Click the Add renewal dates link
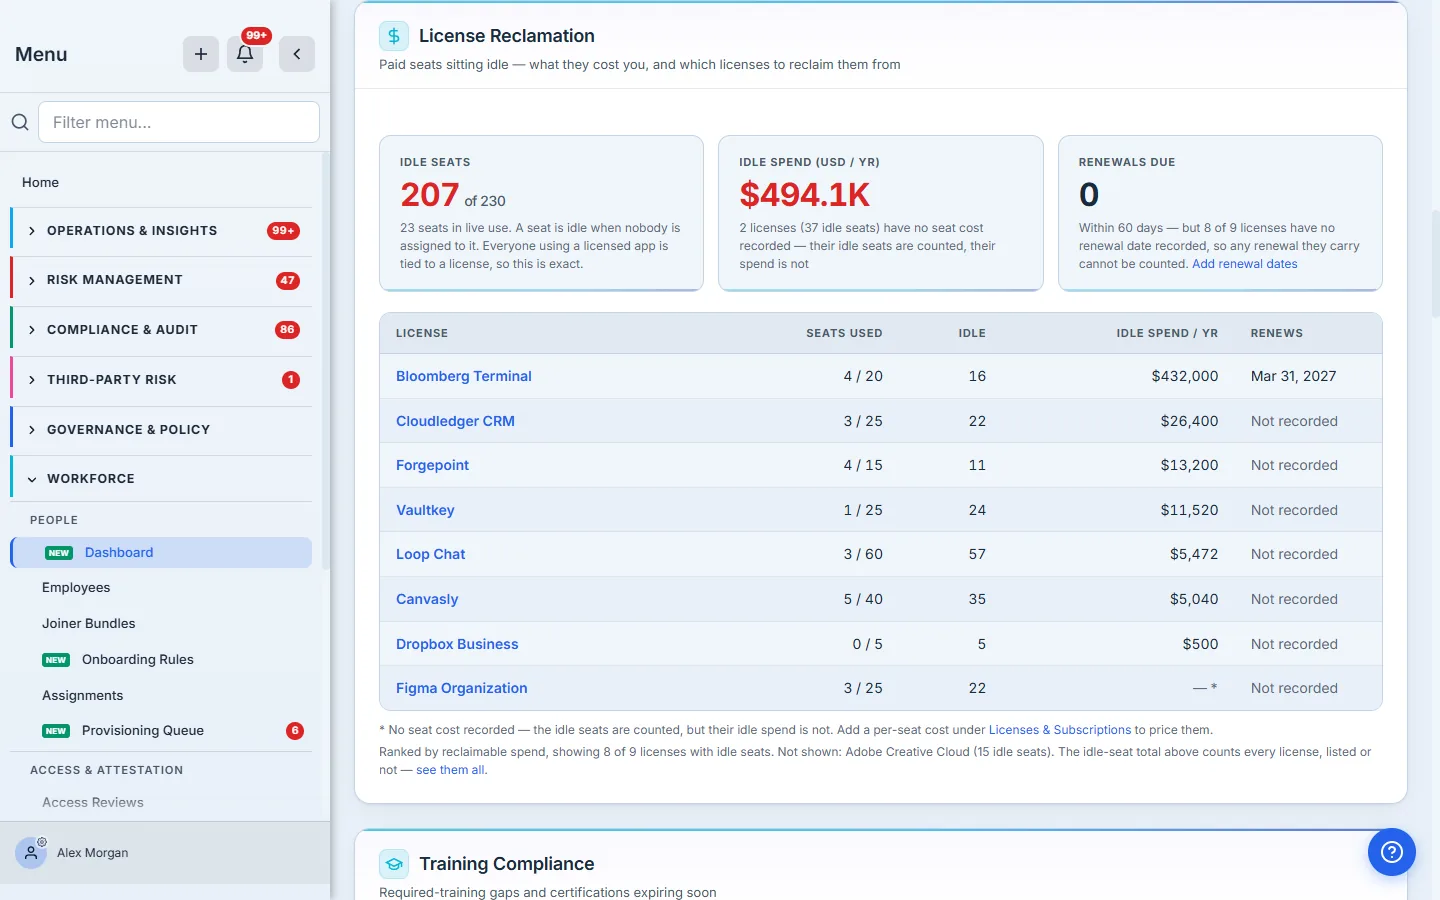 coord(1245,264)
